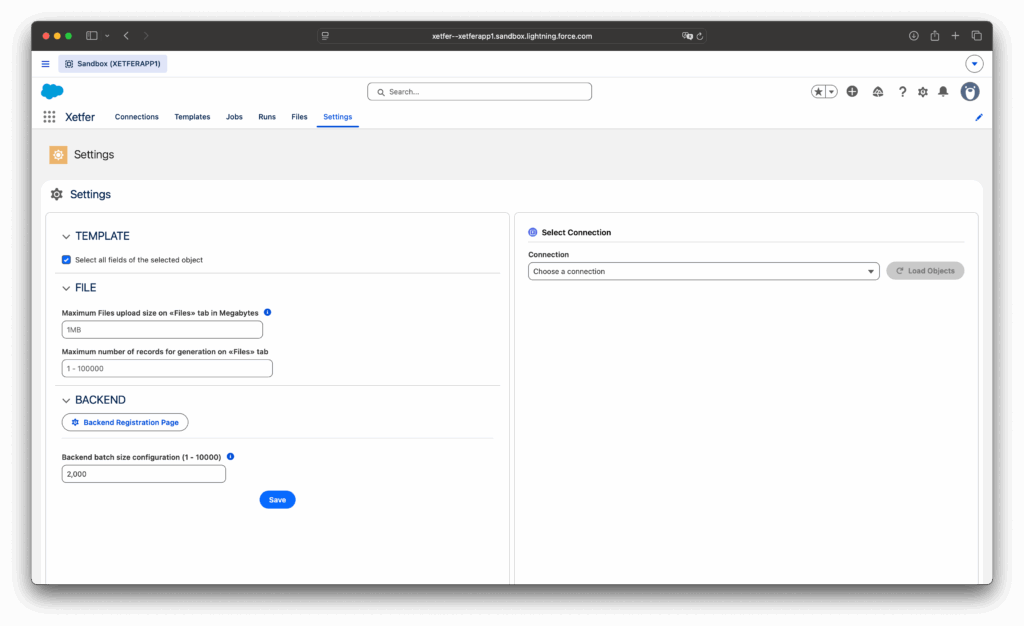Open the Backend Registration Page button
Image resolution: width=1024 pixels, height=626 pixels.
point(125,422)
